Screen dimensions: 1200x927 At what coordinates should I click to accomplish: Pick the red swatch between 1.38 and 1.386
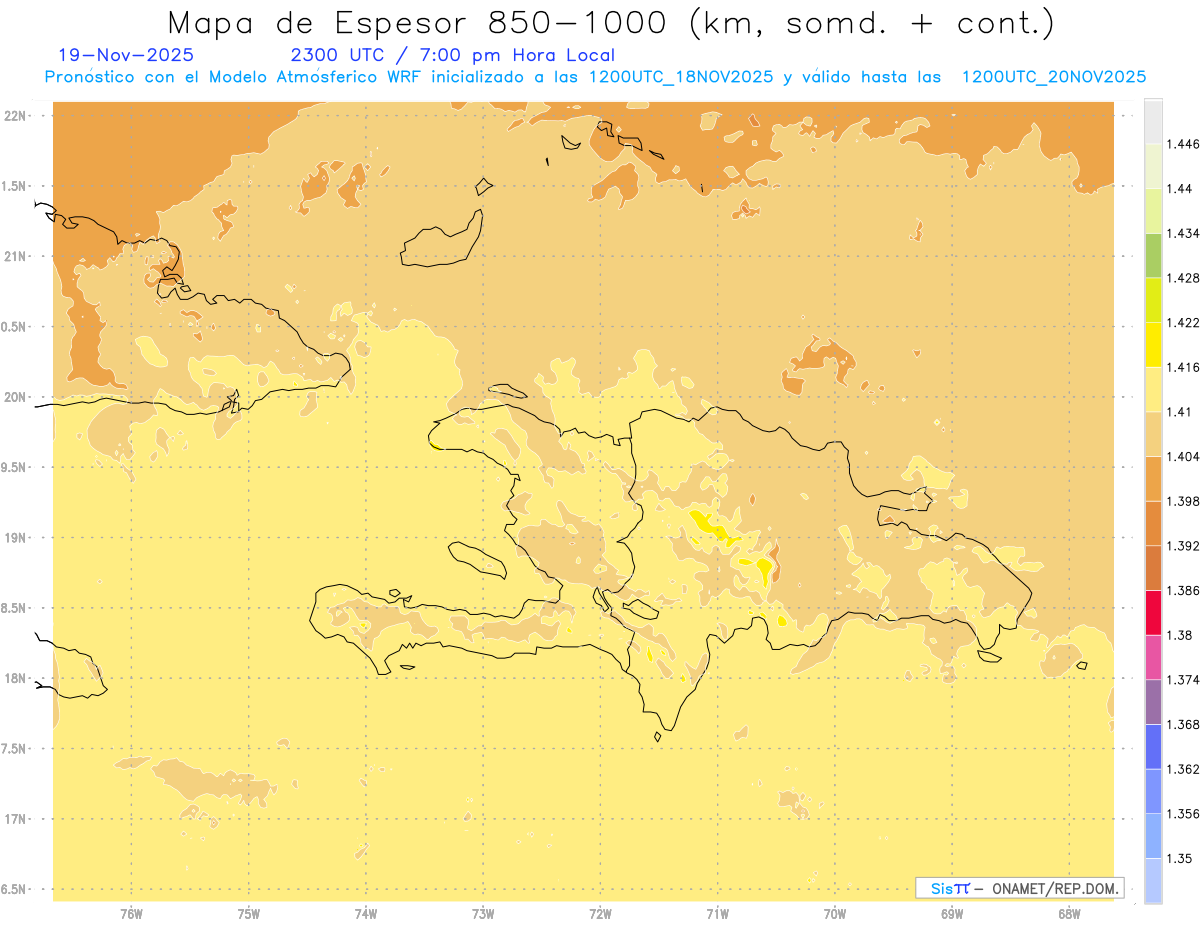[1153, 613]
